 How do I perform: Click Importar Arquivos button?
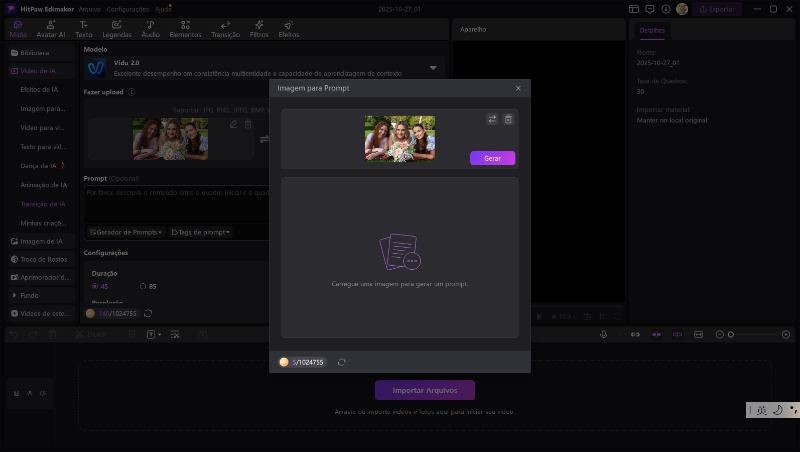point(424,390)
